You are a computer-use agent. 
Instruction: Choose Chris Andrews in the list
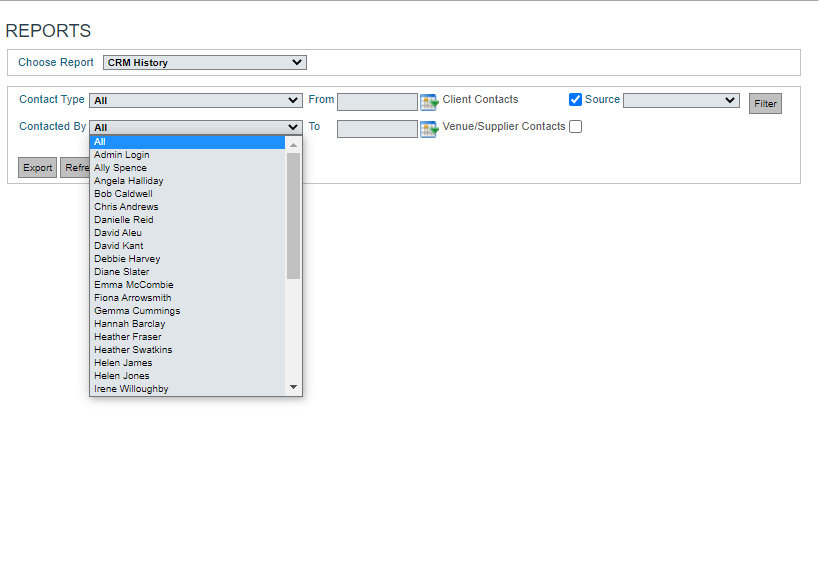(x=187, y=207)
